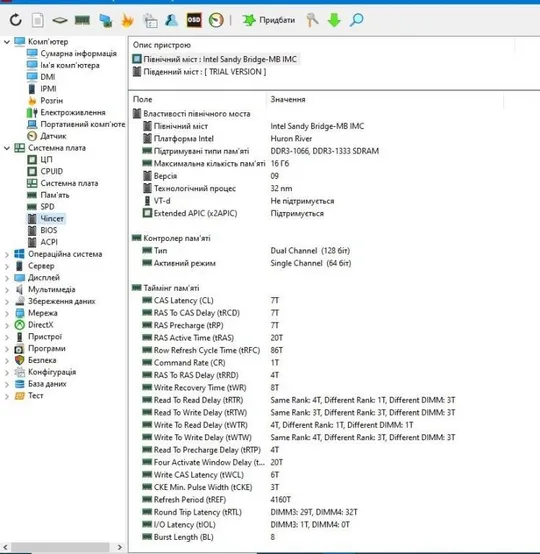Collapse the Системна плата tree node
Viewport: 540px width, 554px height.
click(x=7, y=148)
